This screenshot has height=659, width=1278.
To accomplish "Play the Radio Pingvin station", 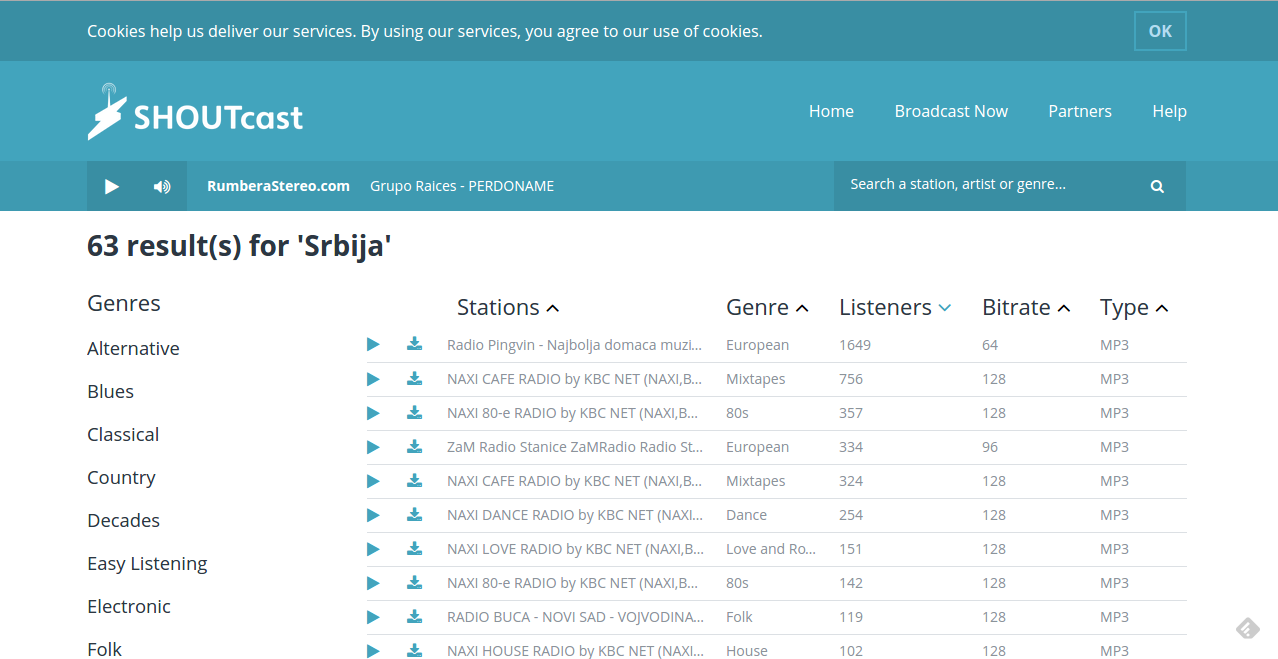I will tap(373, 345).
